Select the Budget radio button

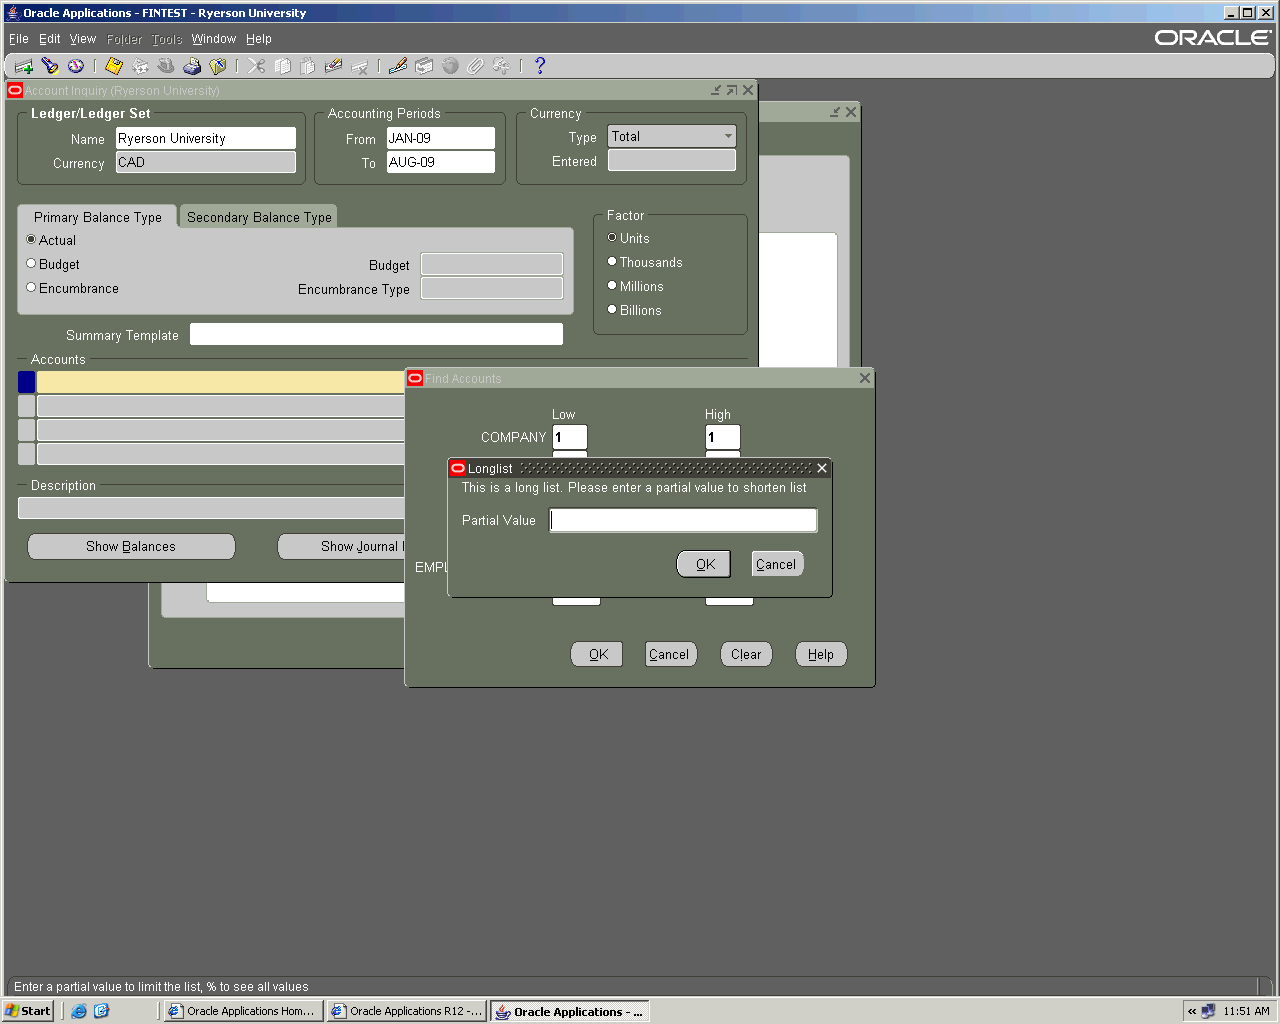[x=31, y=264]
